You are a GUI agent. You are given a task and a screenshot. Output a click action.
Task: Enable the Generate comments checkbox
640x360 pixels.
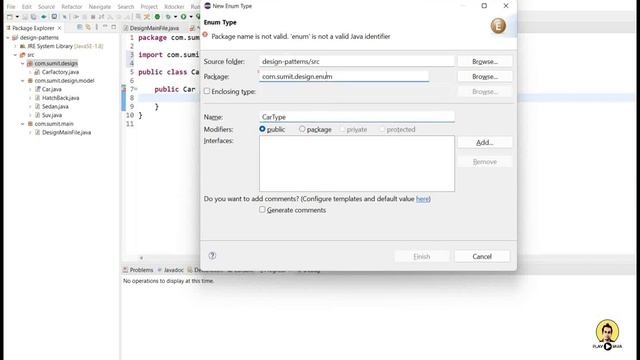[x=262, y=209]
